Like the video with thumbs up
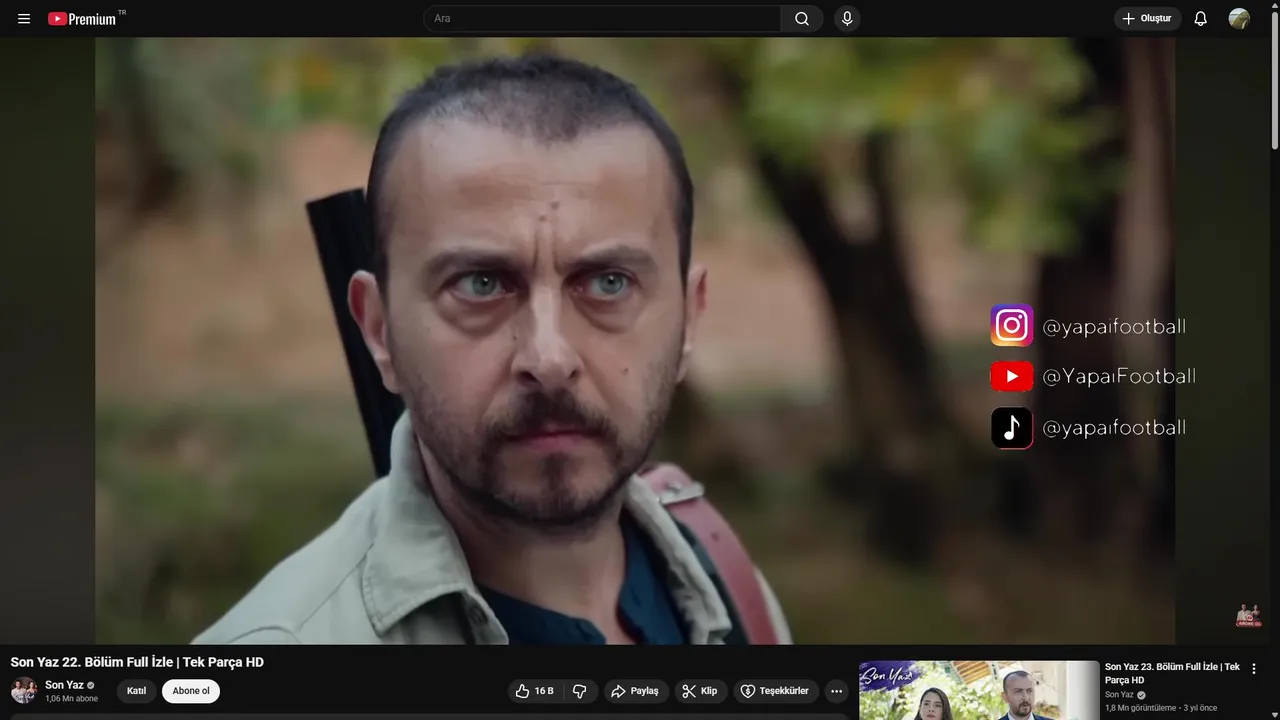 click(535, 691)
